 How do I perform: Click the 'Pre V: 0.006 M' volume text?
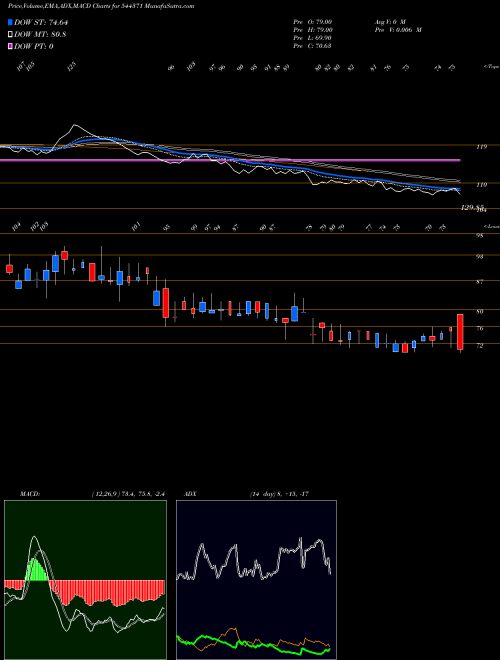[x=397, y=29]
